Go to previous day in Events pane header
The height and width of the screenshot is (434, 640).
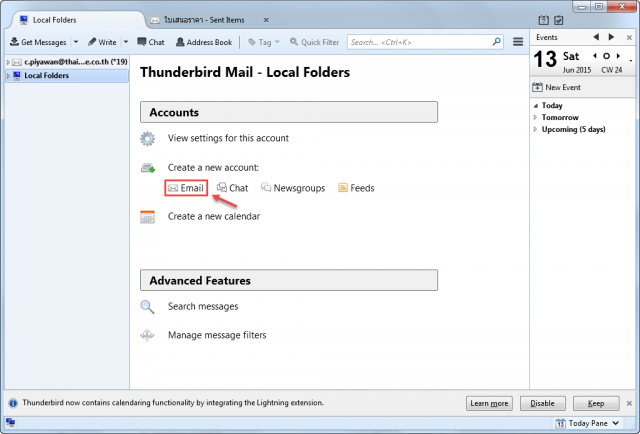(596, 37)
